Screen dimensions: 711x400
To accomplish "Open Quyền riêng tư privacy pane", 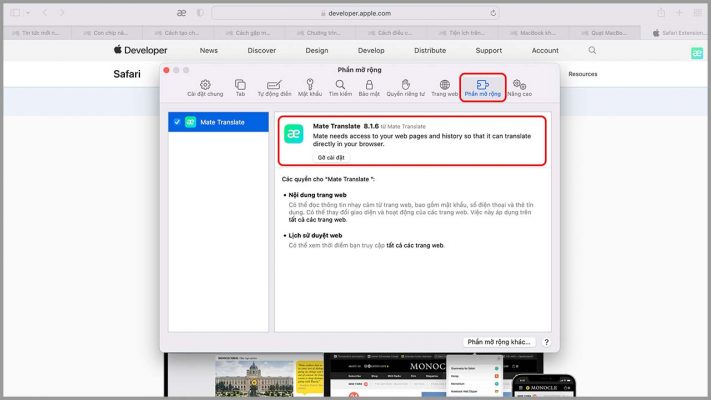I will click(405, 88).
